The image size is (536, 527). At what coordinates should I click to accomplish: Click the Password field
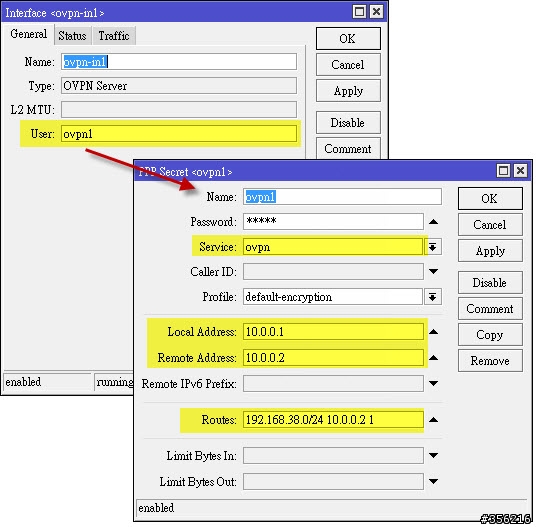pos(333,221)
